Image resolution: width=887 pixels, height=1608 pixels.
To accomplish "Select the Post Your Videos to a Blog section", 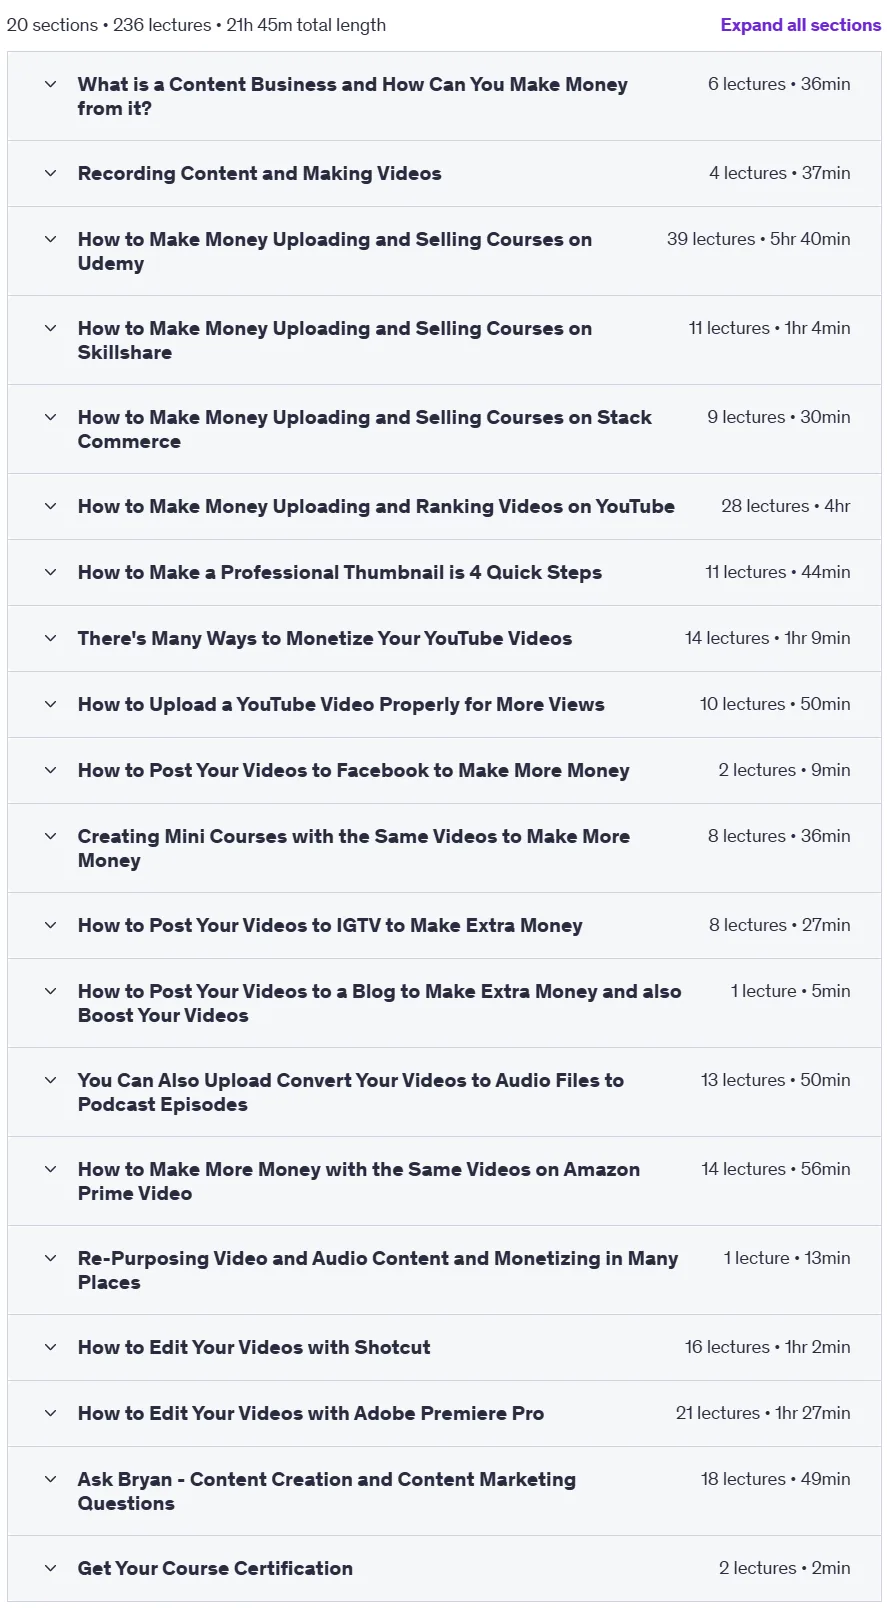I will [x=445, y=1003].
